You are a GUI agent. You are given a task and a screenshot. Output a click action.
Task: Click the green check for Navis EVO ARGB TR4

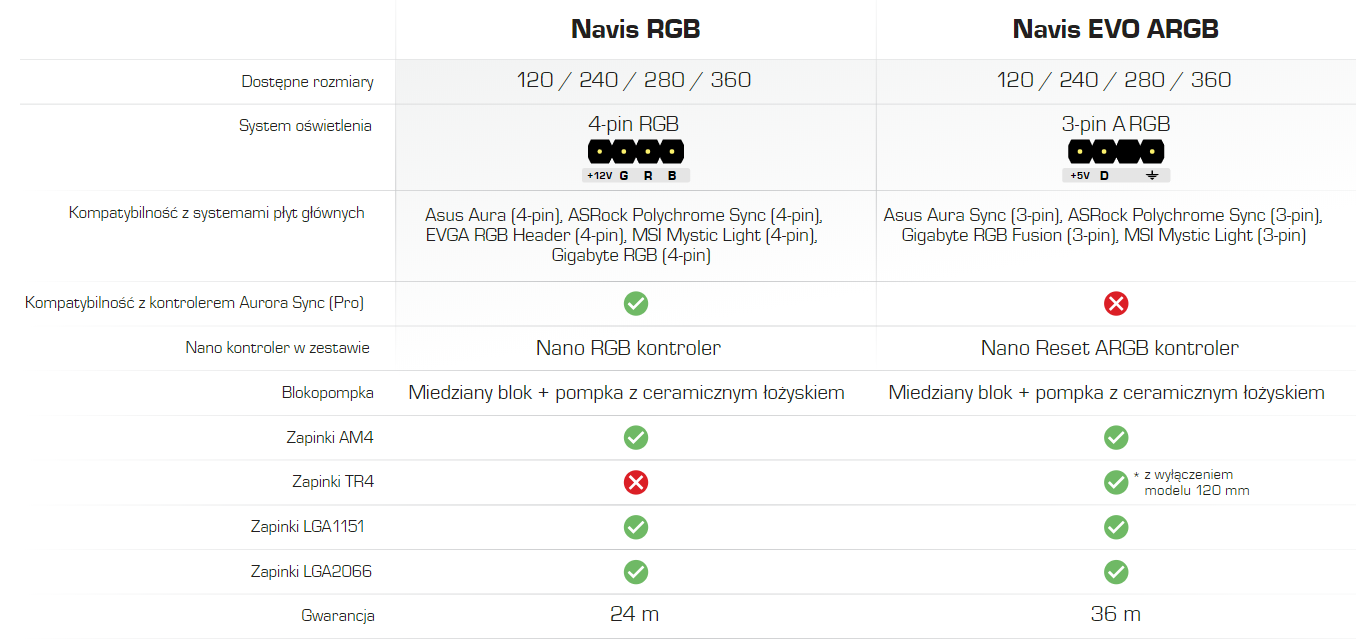tap(1116, 482)
